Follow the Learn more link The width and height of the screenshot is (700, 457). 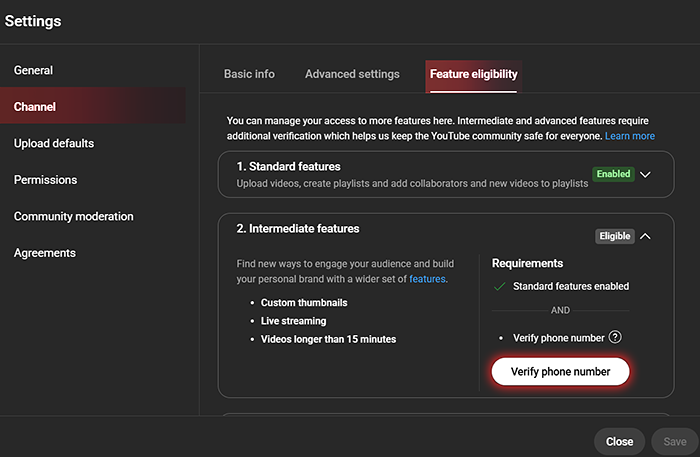[630, 136]
